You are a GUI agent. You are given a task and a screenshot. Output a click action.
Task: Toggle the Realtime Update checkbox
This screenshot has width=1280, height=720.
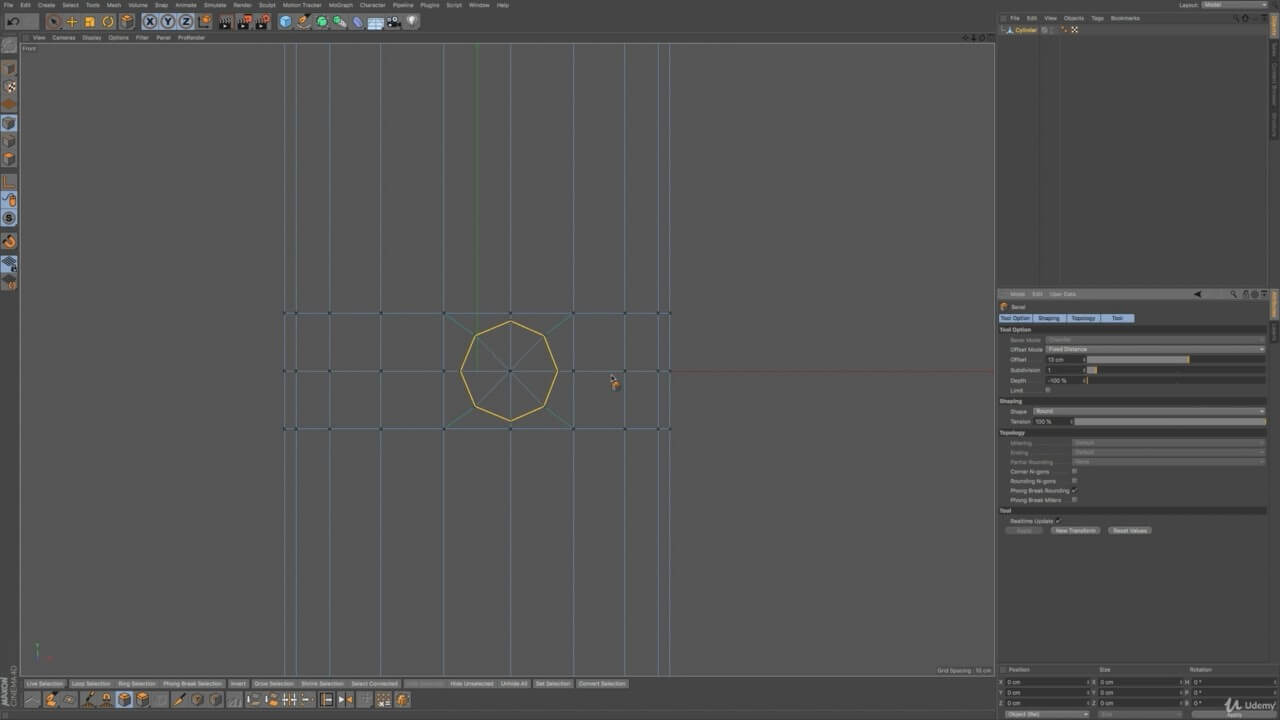tap(1057, 520)
